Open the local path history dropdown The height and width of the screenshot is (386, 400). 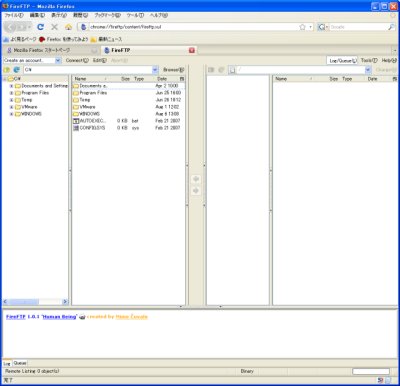pyautogui.click(x=155, y=70)
